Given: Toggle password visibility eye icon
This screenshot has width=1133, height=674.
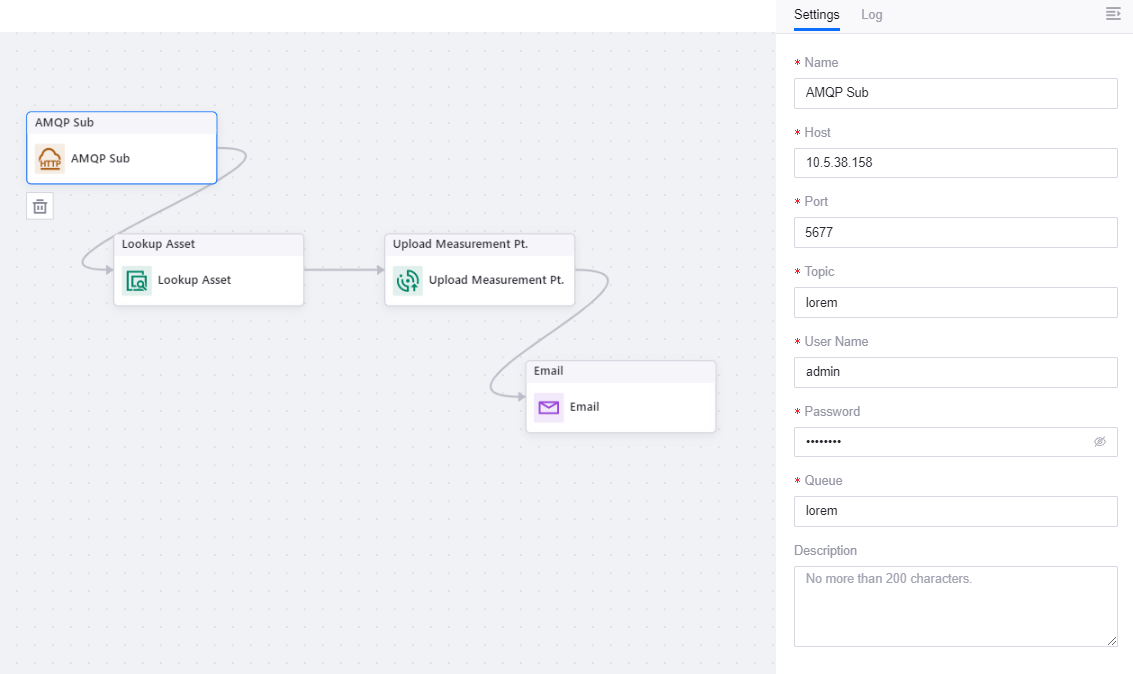Looking at the screenshot, I should [1100, 441].
